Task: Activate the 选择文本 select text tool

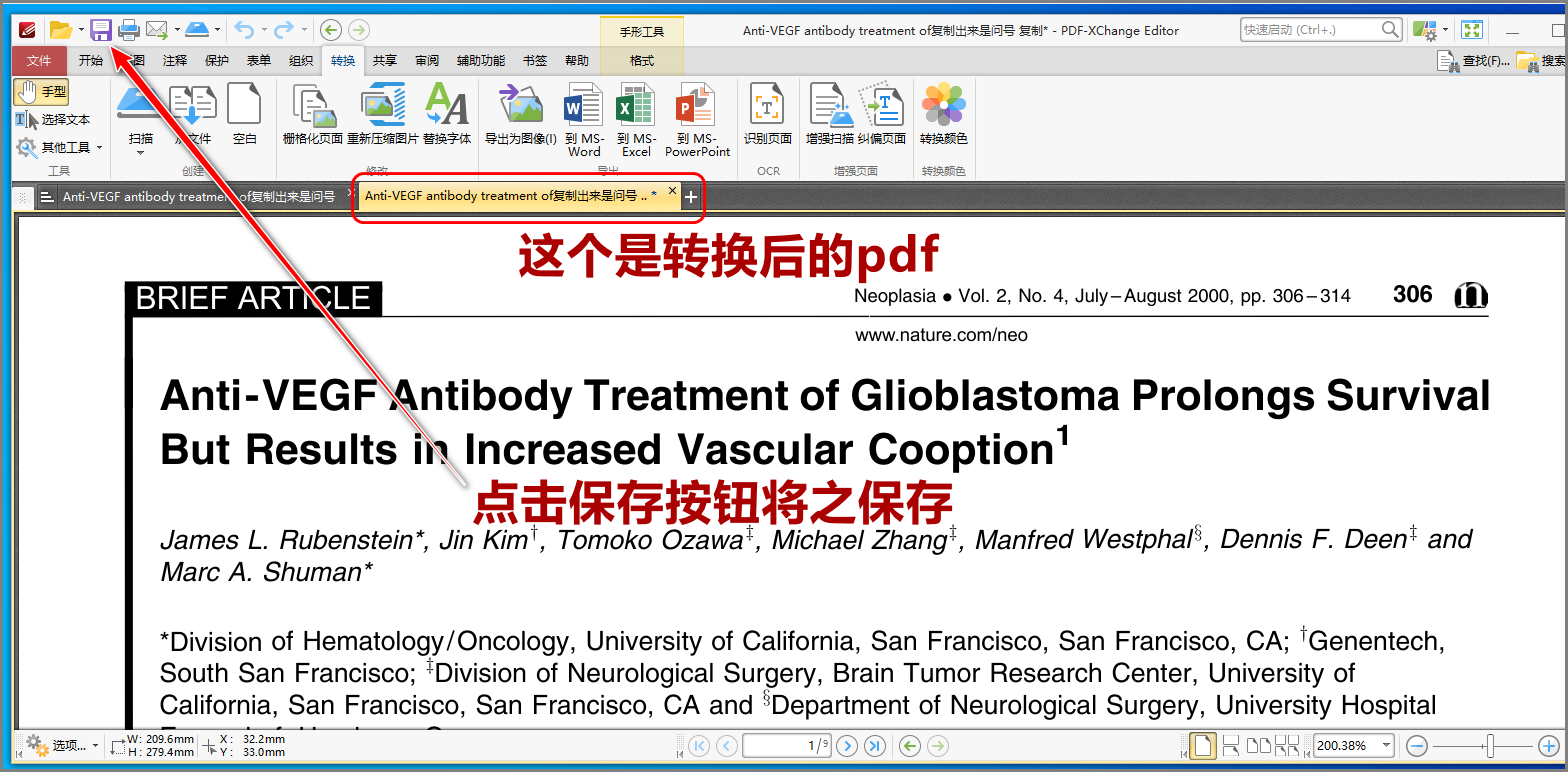Action: pos(53,120)
